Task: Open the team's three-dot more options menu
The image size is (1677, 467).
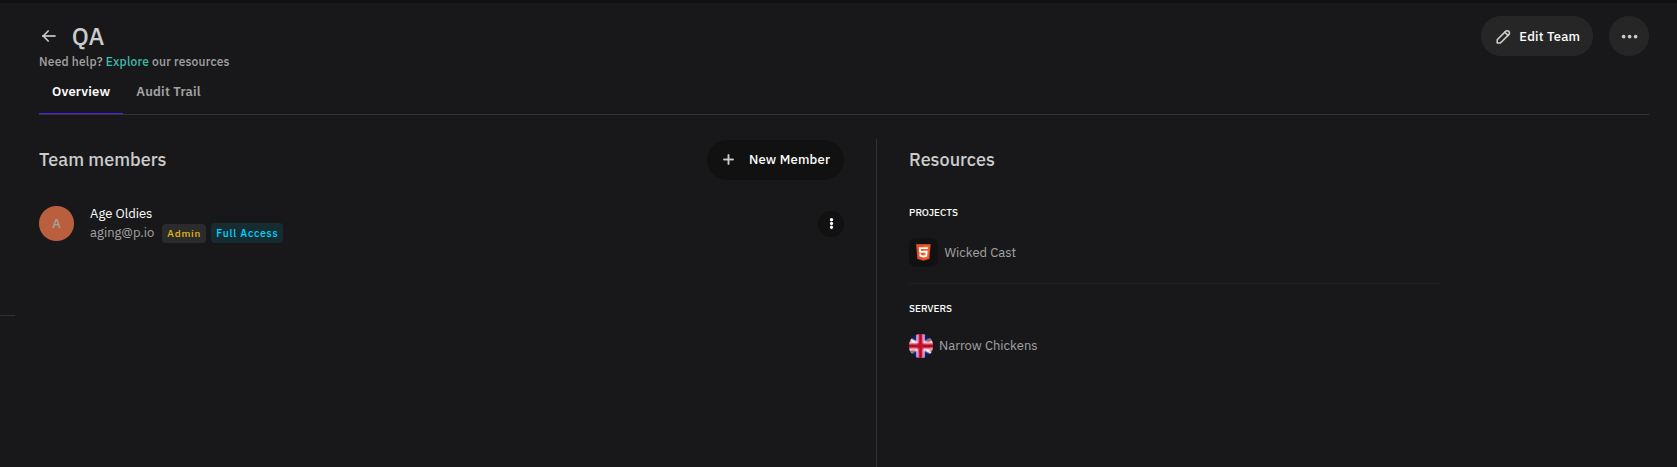Action: [1628, 36]
